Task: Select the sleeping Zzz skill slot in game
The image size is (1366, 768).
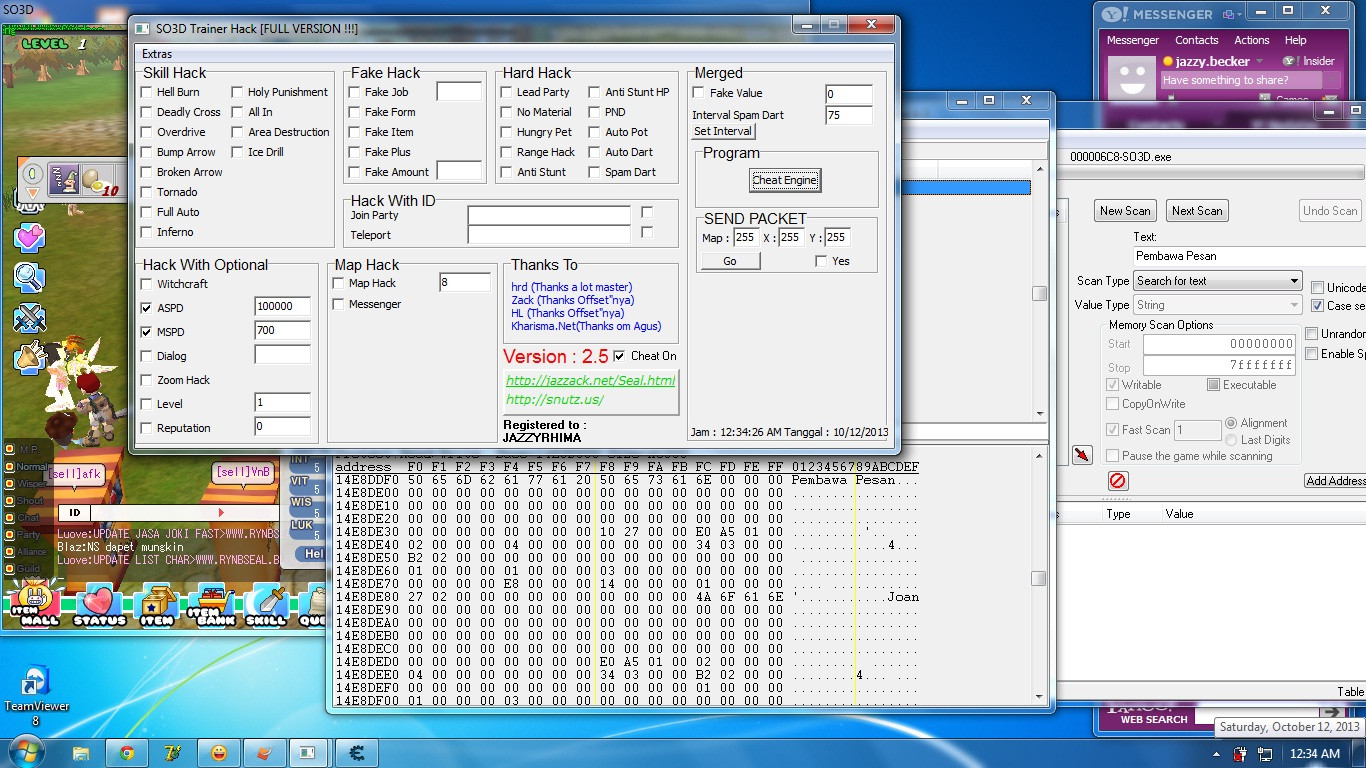Action: 63,177
